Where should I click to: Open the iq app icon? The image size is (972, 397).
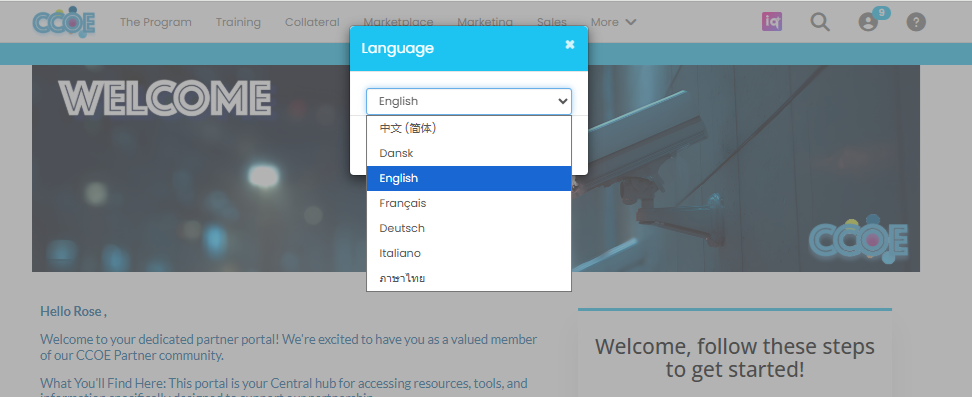[x=772, y=22]
